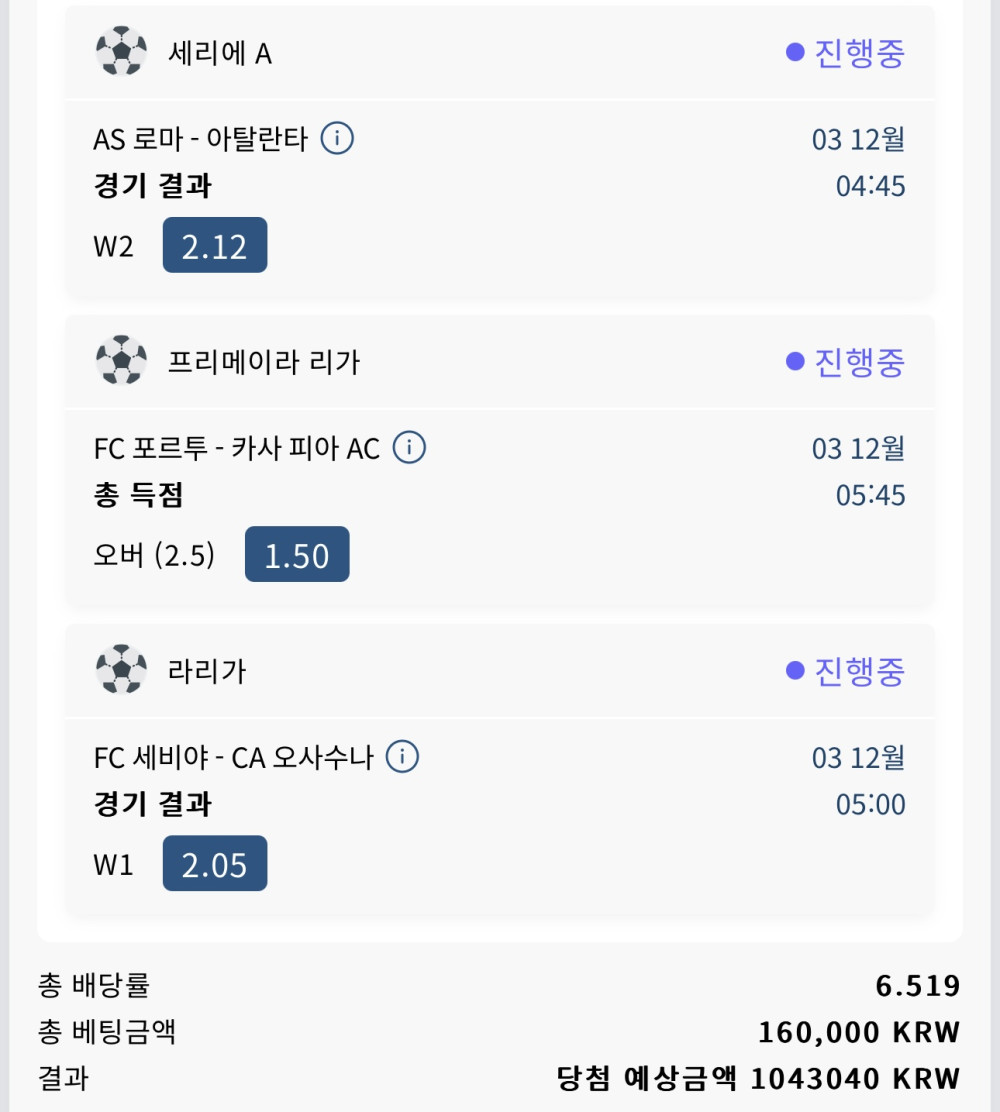Viewport: 1000px width, 1112px height.
Task: Click the 진행중 status dot for 세리에 A
Action: click(795, 52)
